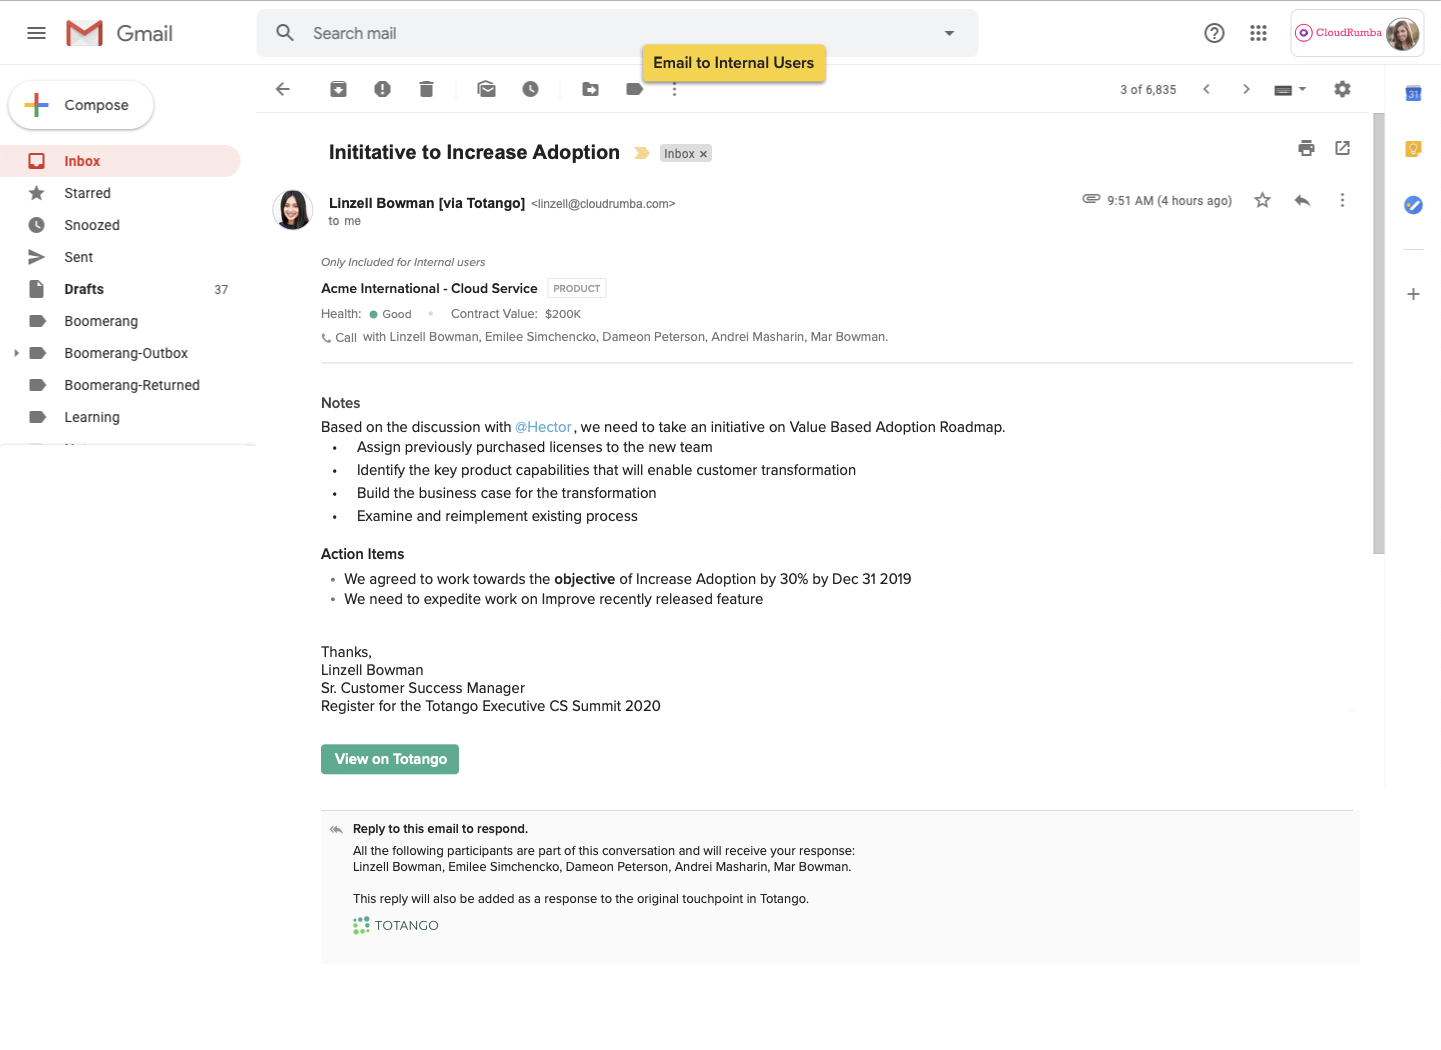This screenshot has width=1441, height=1050.
Task: Open the Boomerang-Returned label
Action: pos(120,385)
